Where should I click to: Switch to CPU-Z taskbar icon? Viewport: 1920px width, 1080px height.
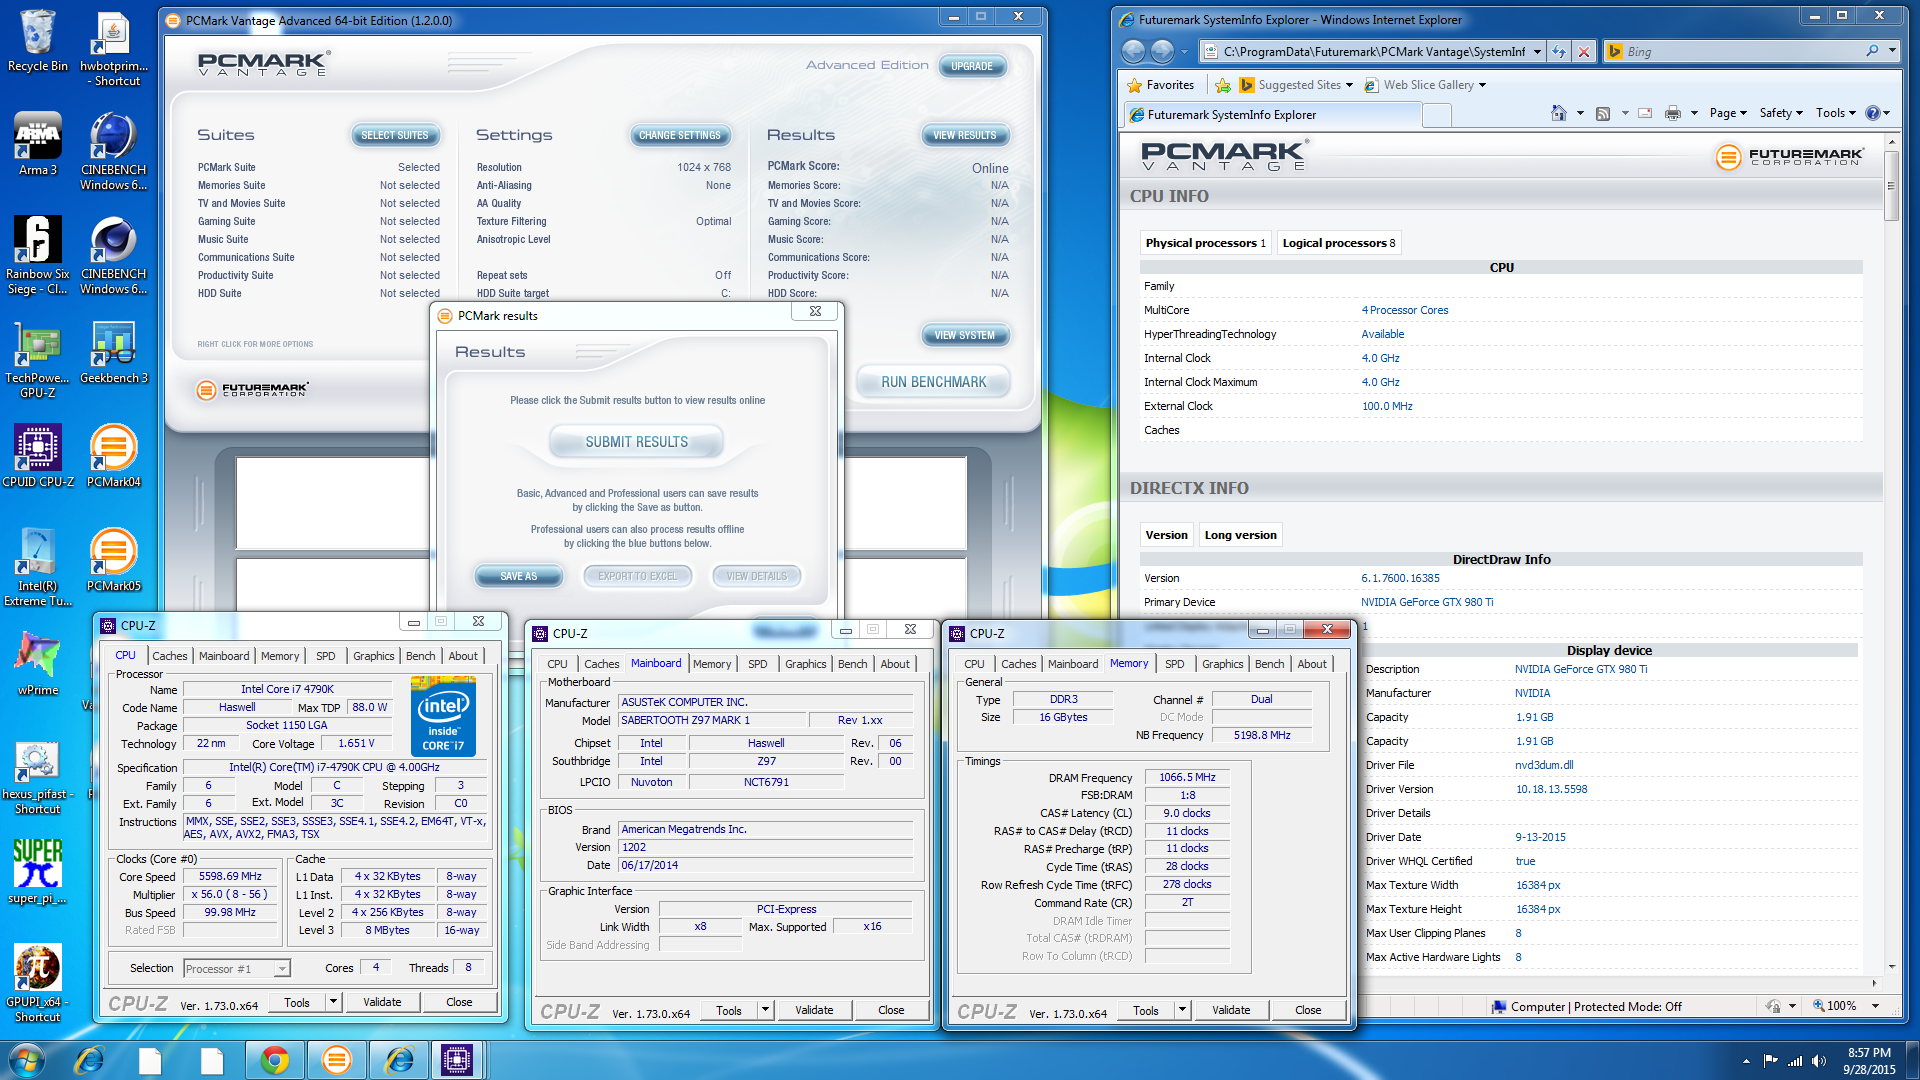click(x=457, y=1060)
